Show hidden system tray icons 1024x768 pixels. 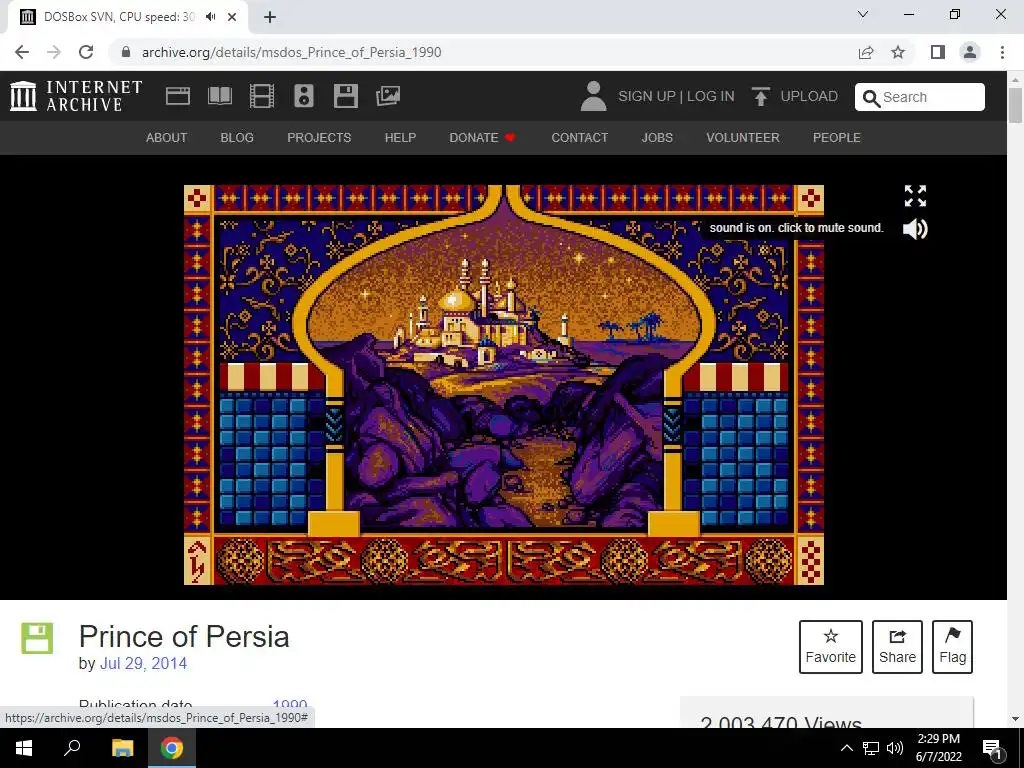846,748
